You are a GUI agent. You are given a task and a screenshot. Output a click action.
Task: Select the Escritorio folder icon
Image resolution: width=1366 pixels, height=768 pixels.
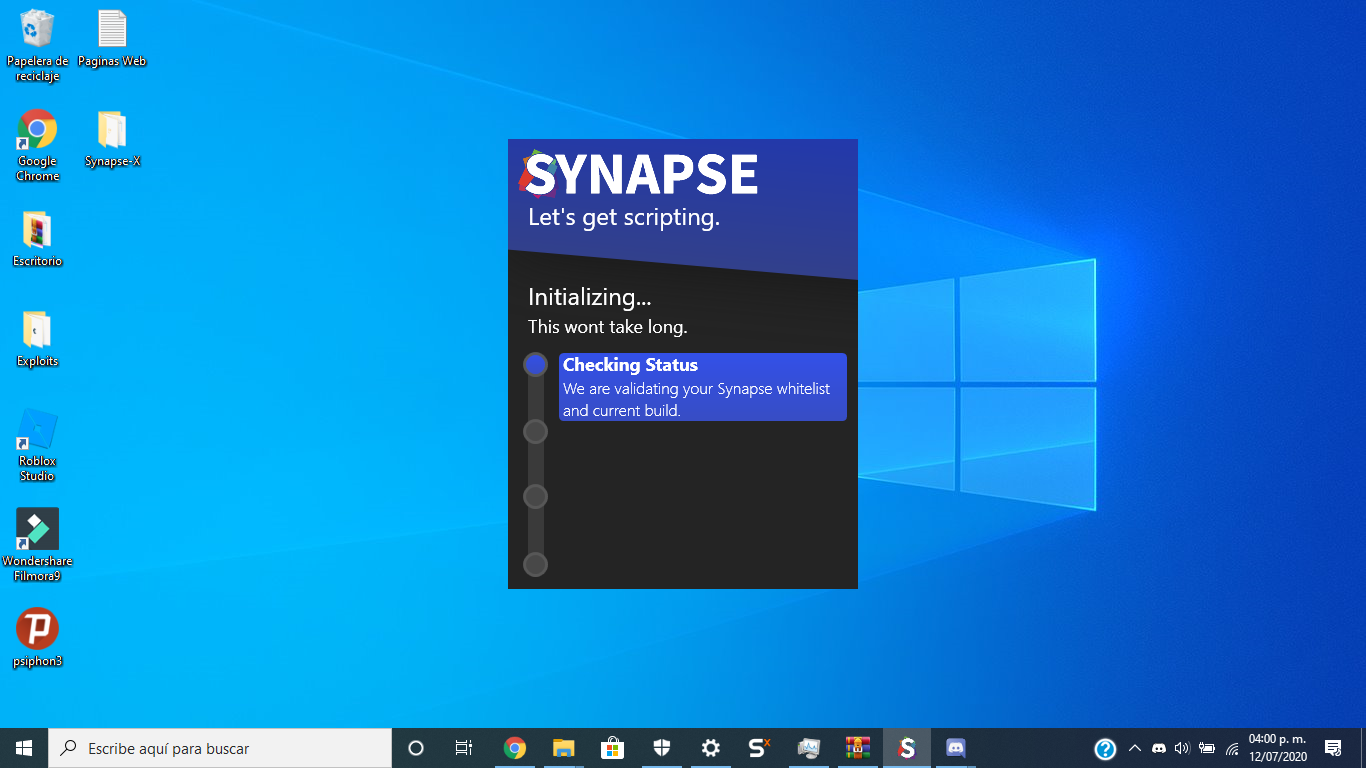[x=37, y=238]
